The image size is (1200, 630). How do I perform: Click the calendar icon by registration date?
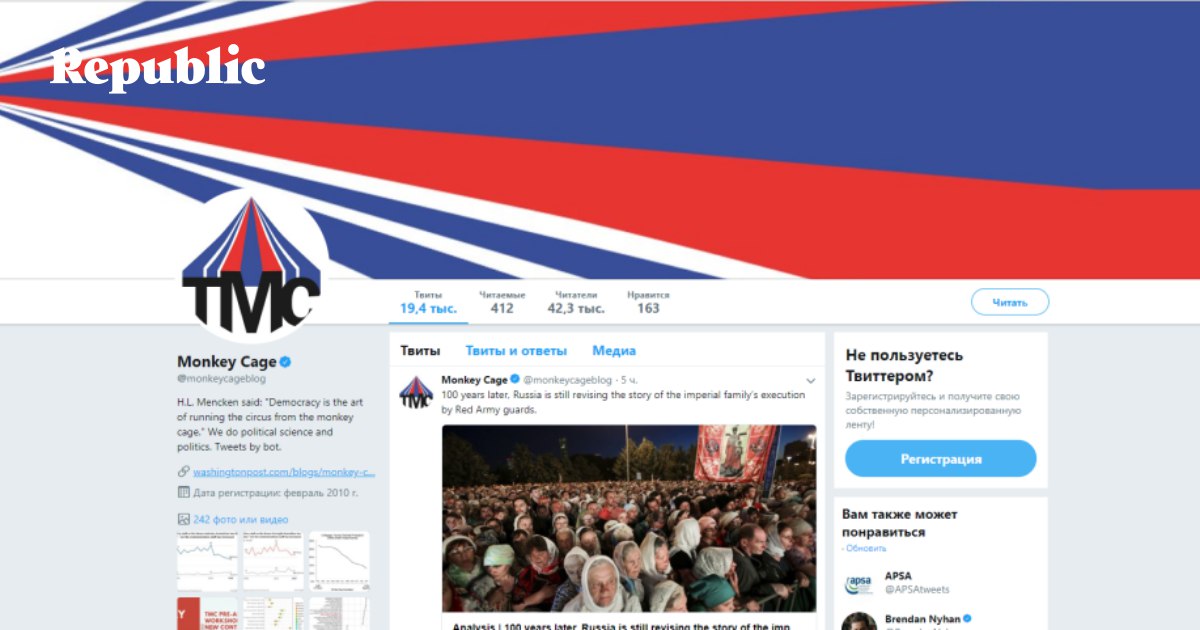(183, 492)
